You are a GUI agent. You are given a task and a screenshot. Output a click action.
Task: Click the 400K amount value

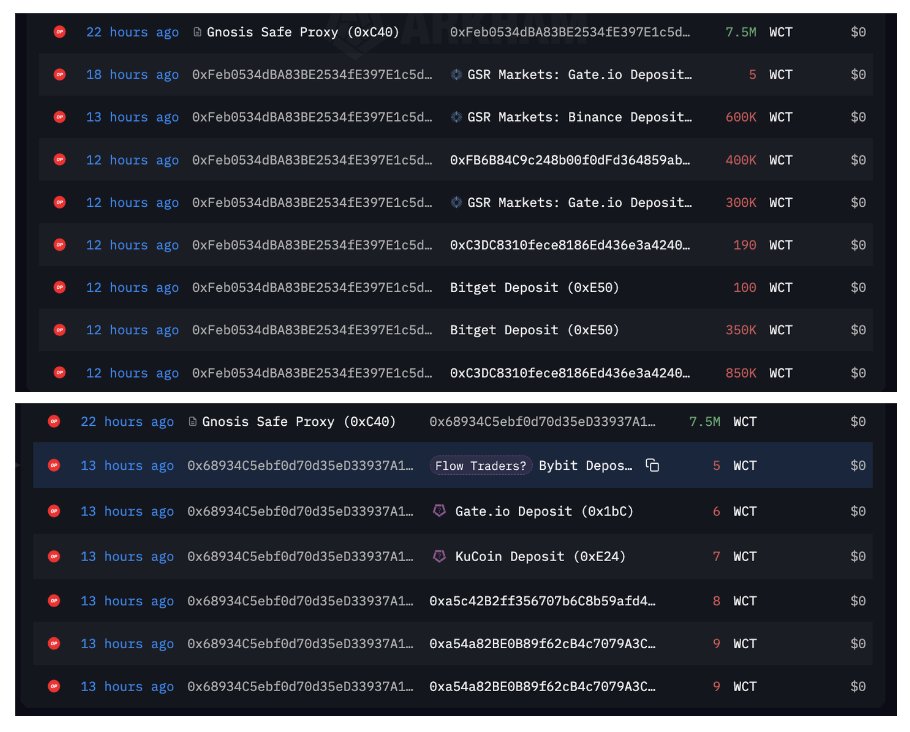click(741, 160)
